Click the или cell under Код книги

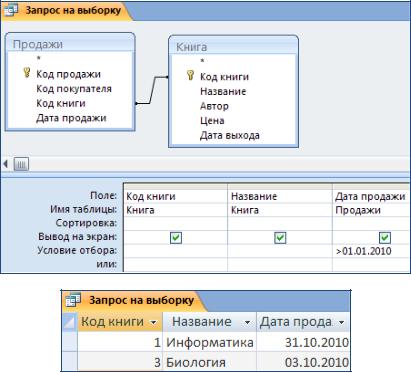175,265
